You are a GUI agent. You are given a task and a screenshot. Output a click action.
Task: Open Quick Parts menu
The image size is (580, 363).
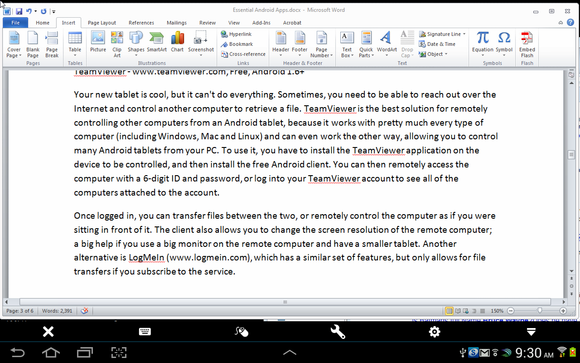pyautogui.click(x=366, y=44)
